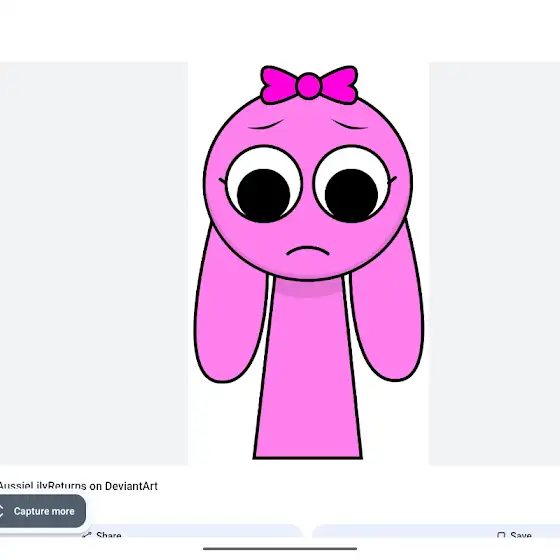The width and height of the screenshot is (560, 560).
Task: Click the character's right eyebrow
Action: tap(349, 124)
